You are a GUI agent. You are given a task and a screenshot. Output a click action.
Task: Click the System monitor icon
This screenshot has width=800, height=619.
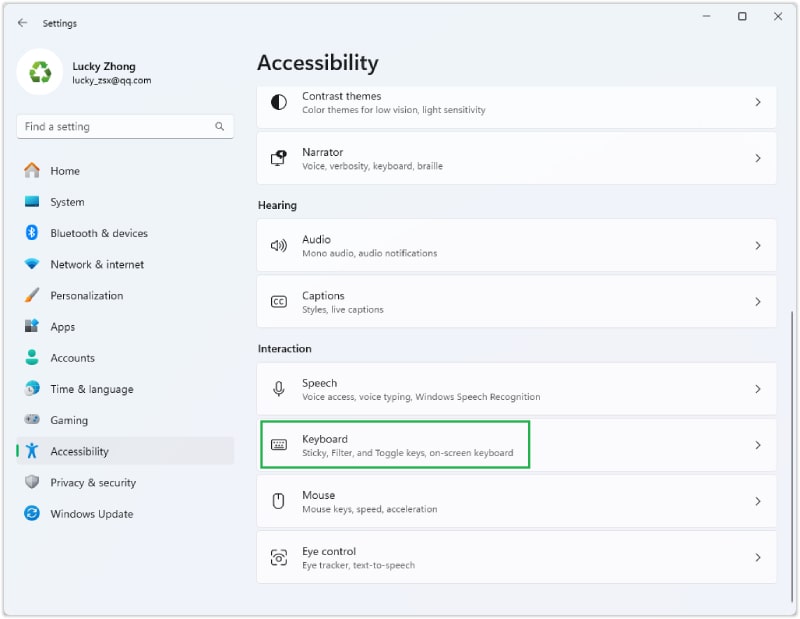coord(32,202)
